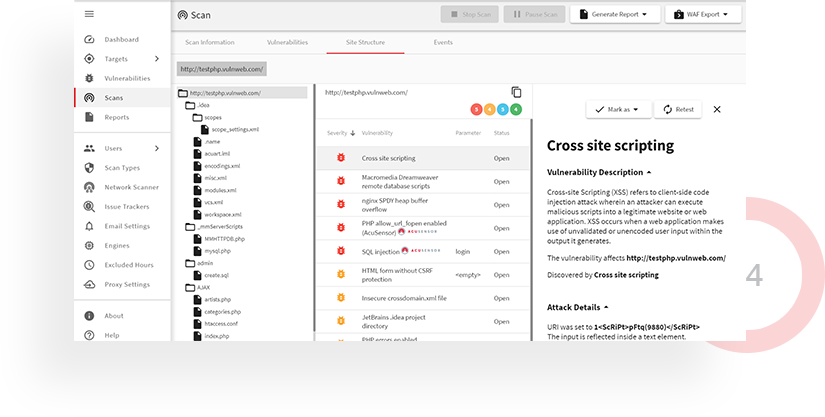Open the Mark as dropdown
This screenshot has width=825, height=417.
618,109
